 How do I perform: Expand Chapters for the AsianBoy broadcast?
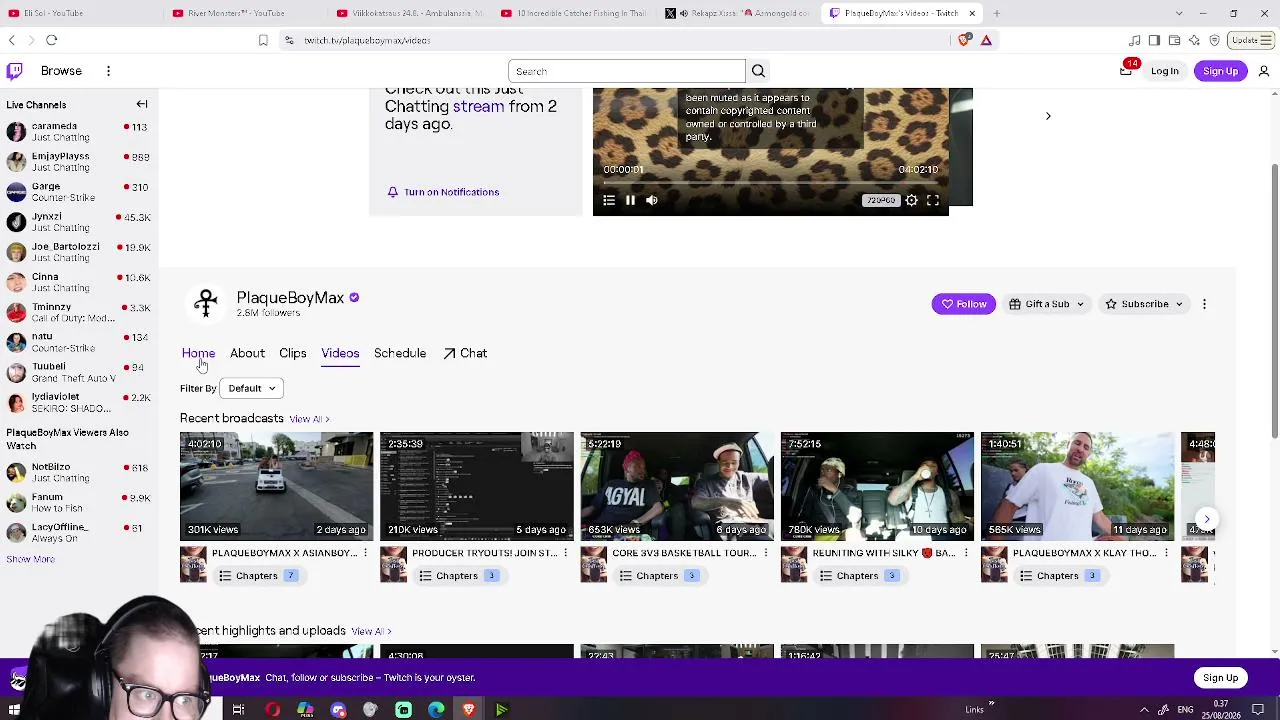[258, 576]
